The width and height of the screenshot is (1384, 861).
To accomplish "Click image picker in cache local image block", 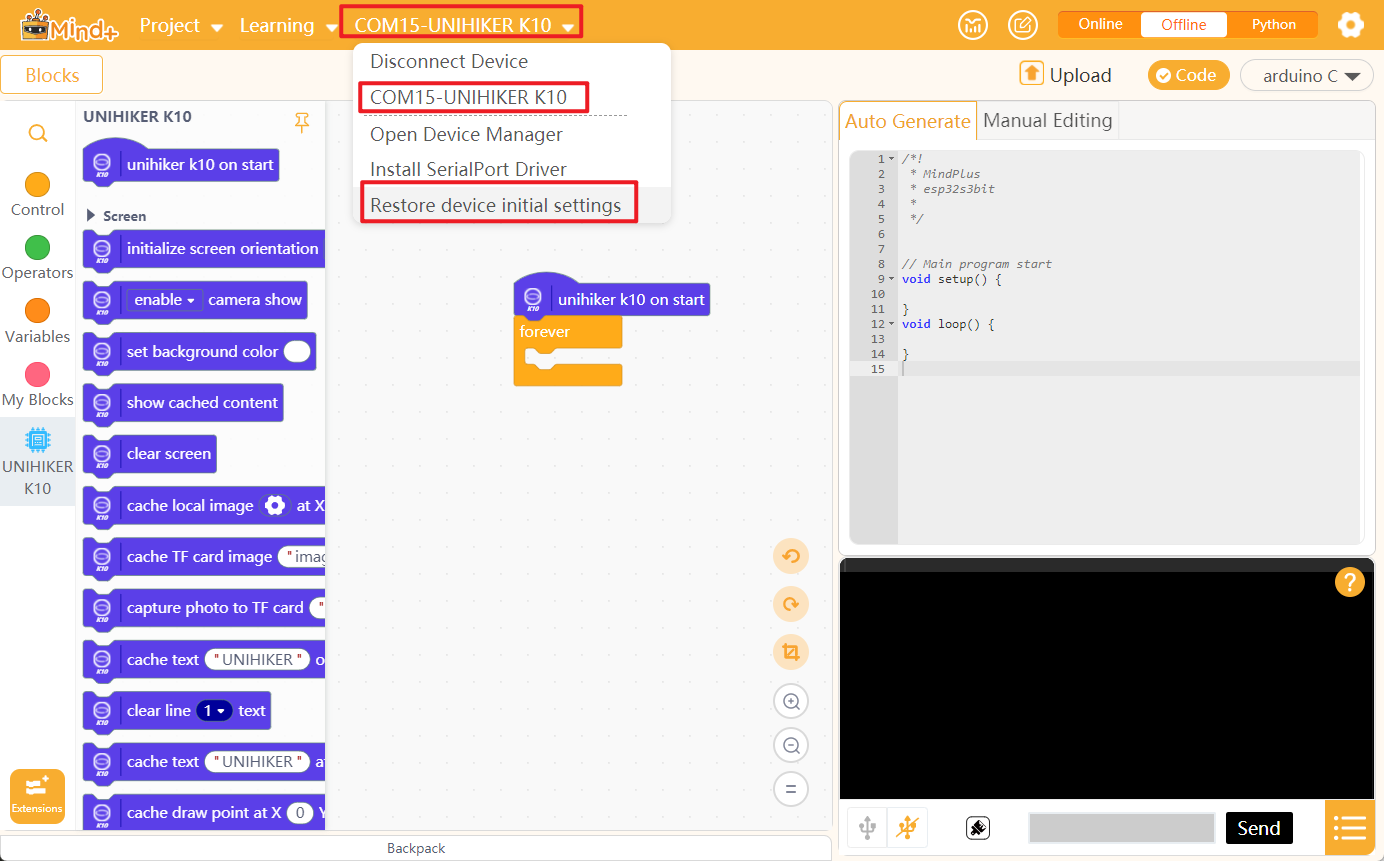I will (275, 506).
